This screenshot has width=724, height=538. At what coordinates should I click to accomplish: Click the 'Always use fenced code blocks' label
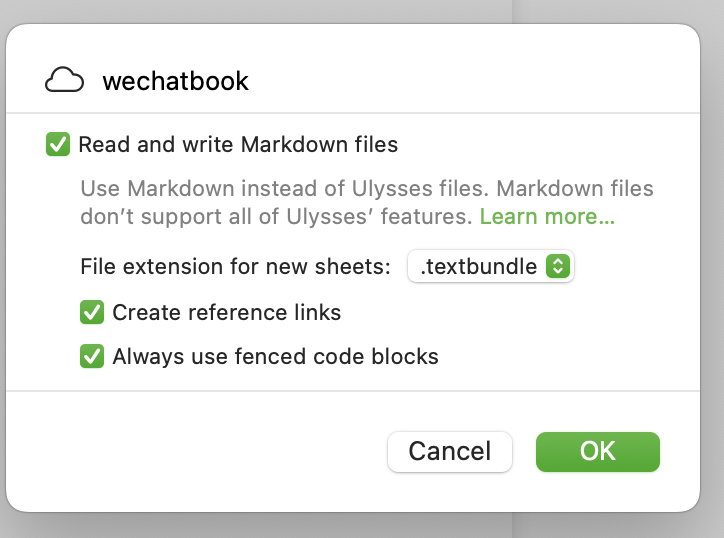275,356
